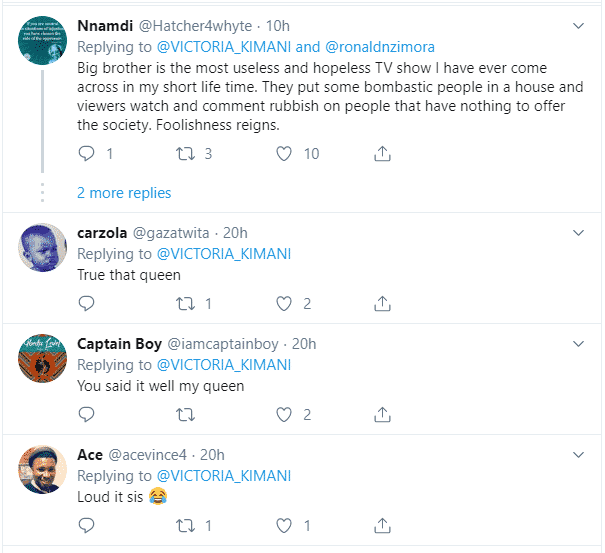Reply to carzola's 'True that queen' tweet

point(86,304)
